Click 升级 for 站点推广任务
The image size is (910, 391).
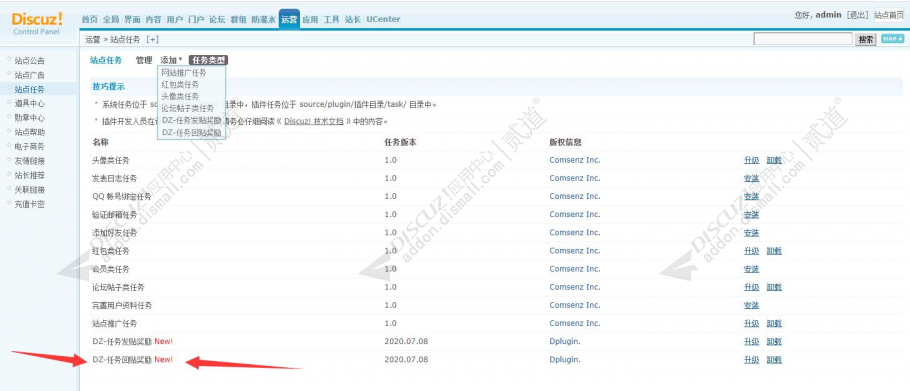pyautogui.click(x=752, y=323)
